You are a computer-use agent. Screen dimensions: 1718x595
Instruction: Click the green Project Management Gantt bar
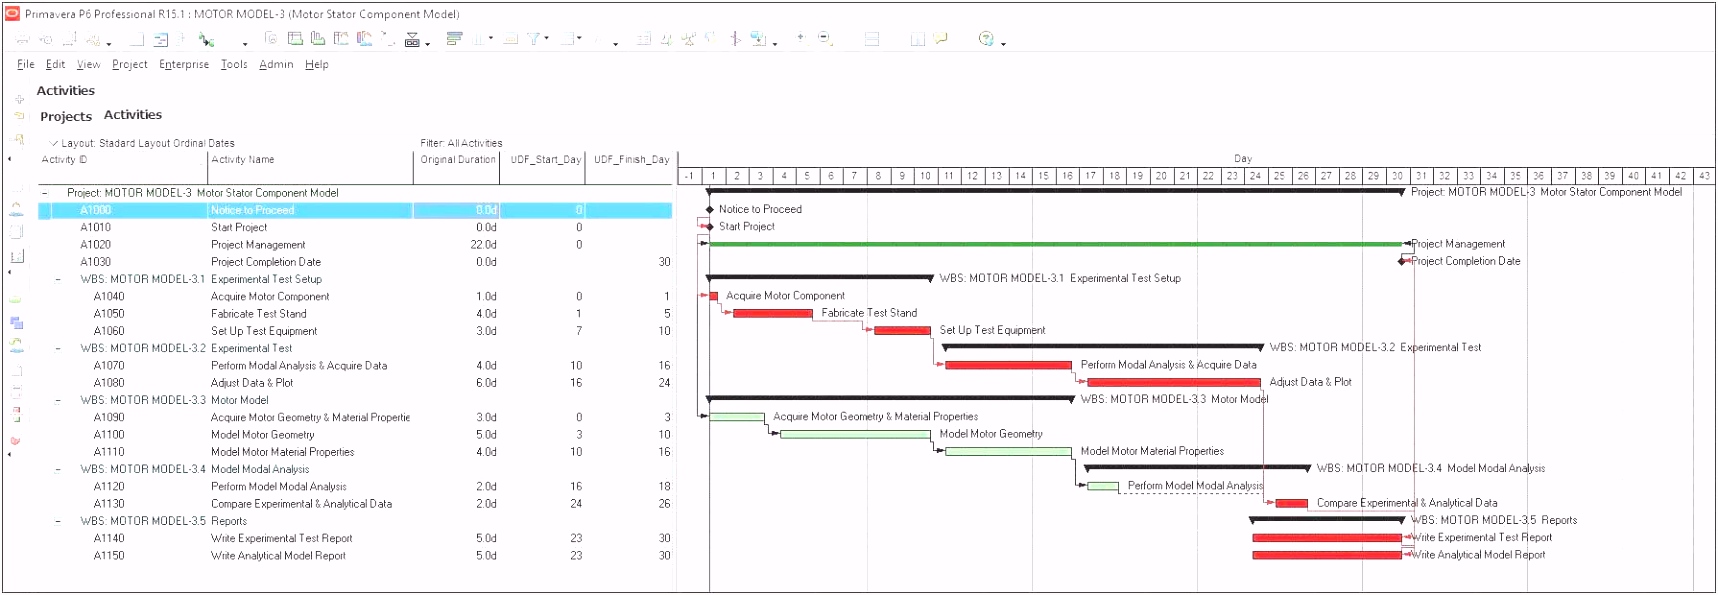click(1056, 244)
